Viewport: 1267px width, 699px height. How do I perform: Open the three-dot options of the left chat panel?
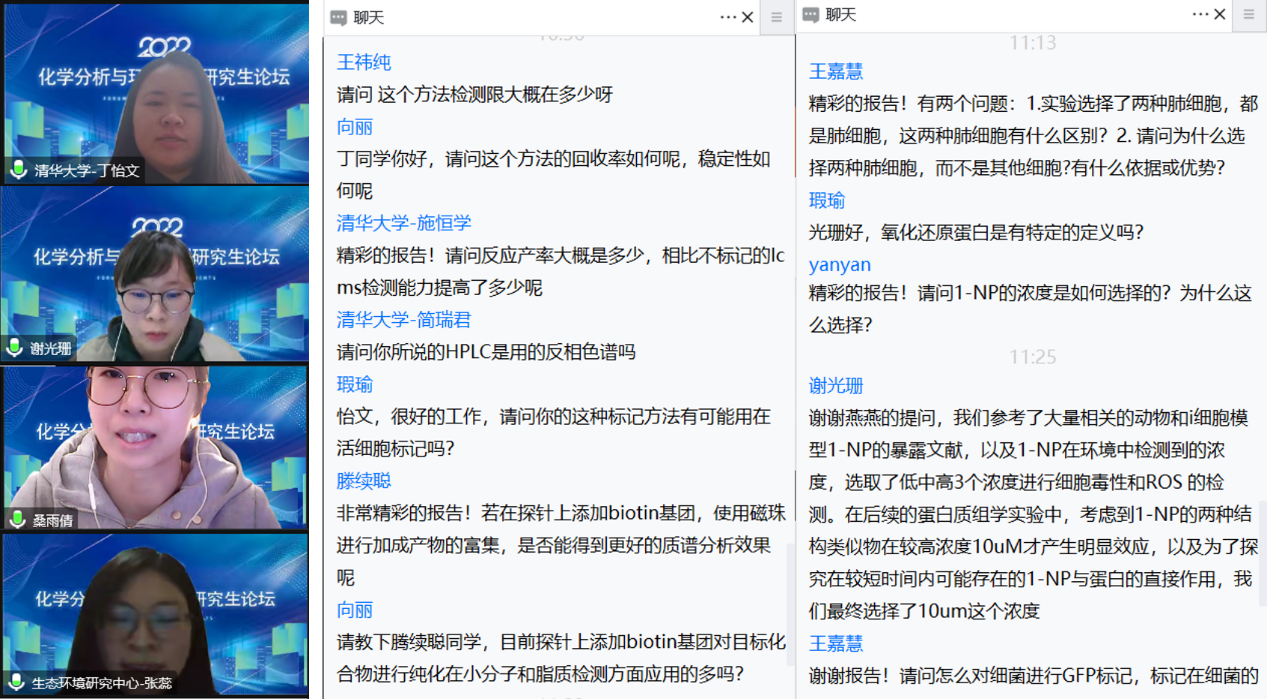727,17
